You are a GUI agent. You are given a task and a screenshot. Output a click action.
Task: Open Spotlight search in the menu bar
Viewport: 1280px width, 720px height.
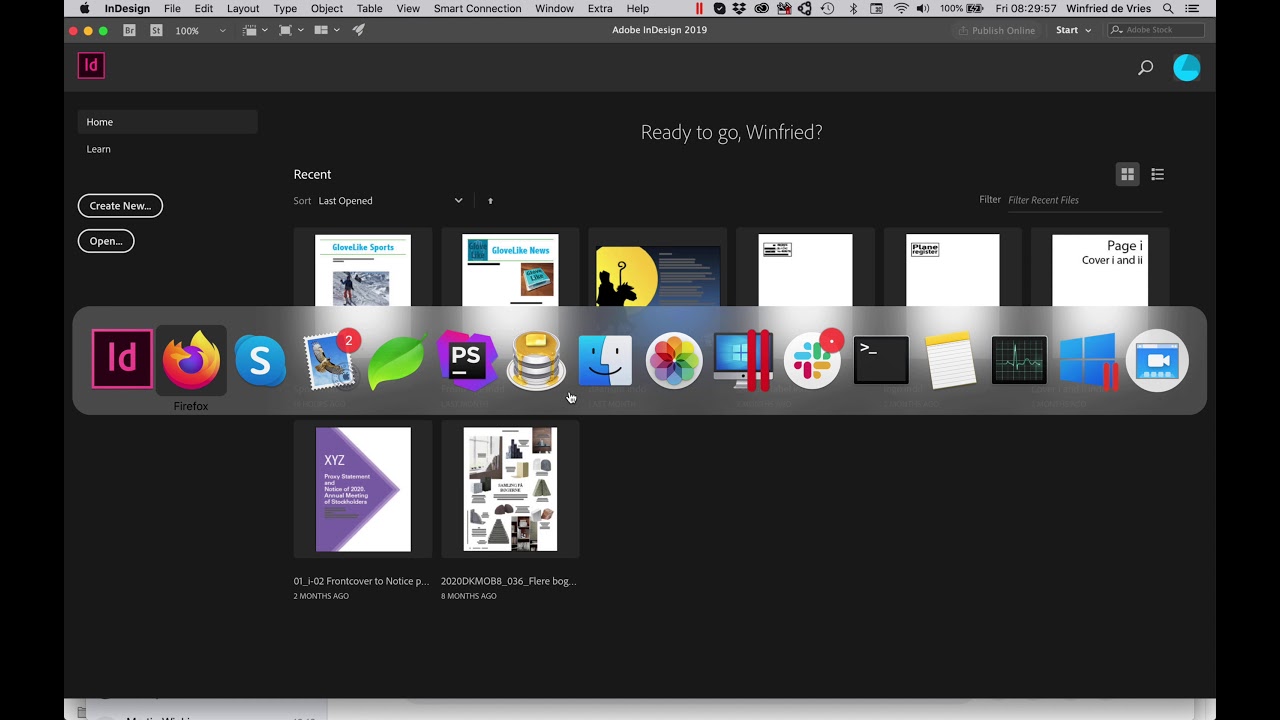click(x=1168, y=8)
